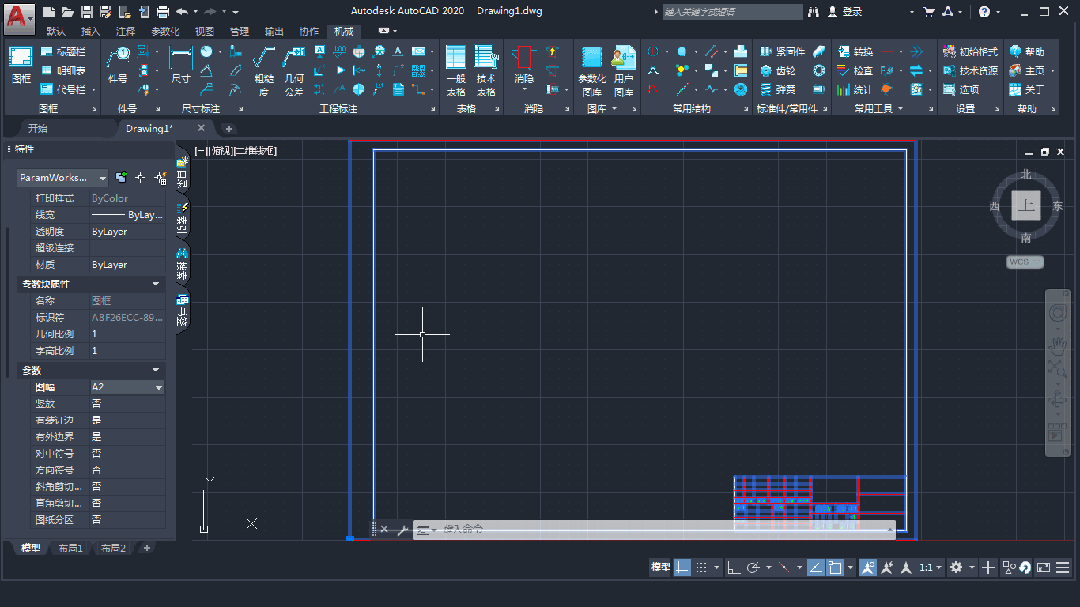Open the 技术表格 technical table tool
This screenshot has height=607, width=1080.
click(x=486, y=71)
